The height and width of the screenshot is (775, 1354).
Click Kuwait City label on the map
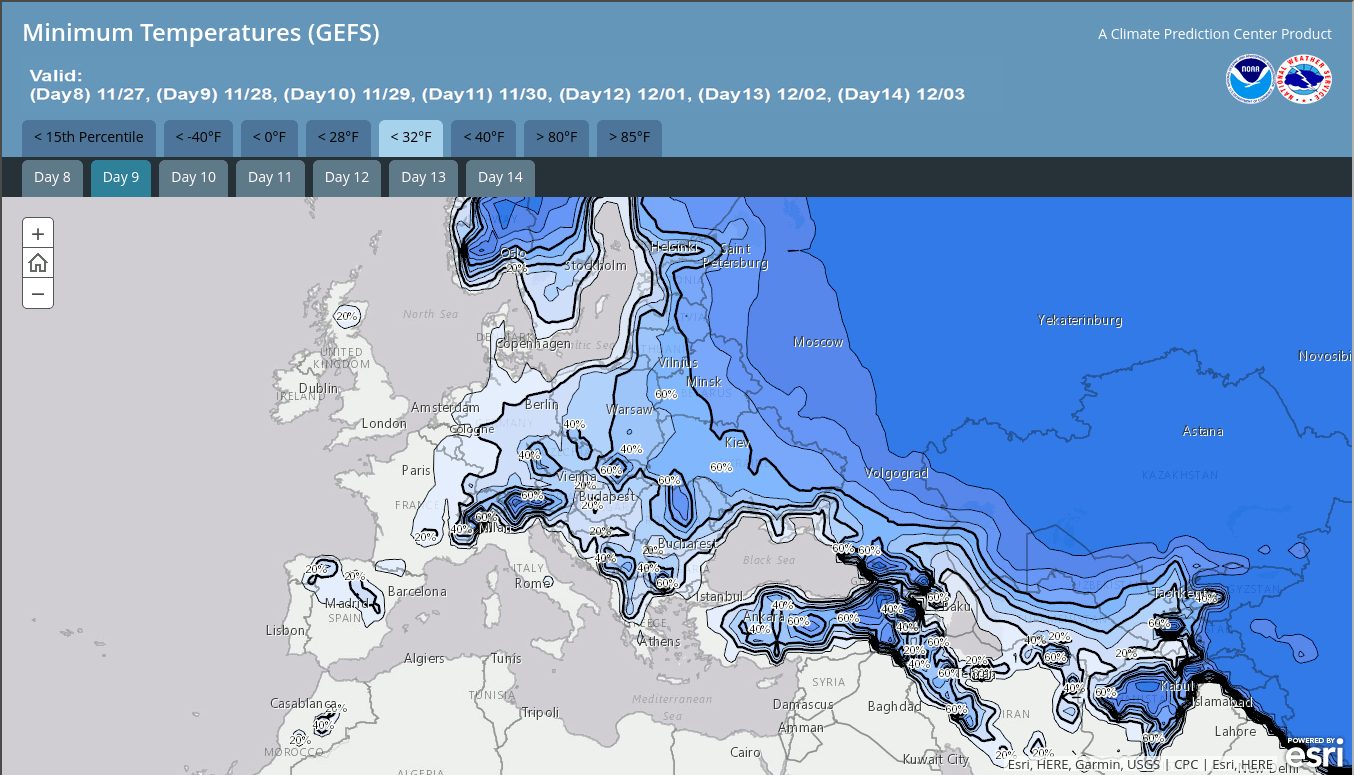click(x=936, y=759)
